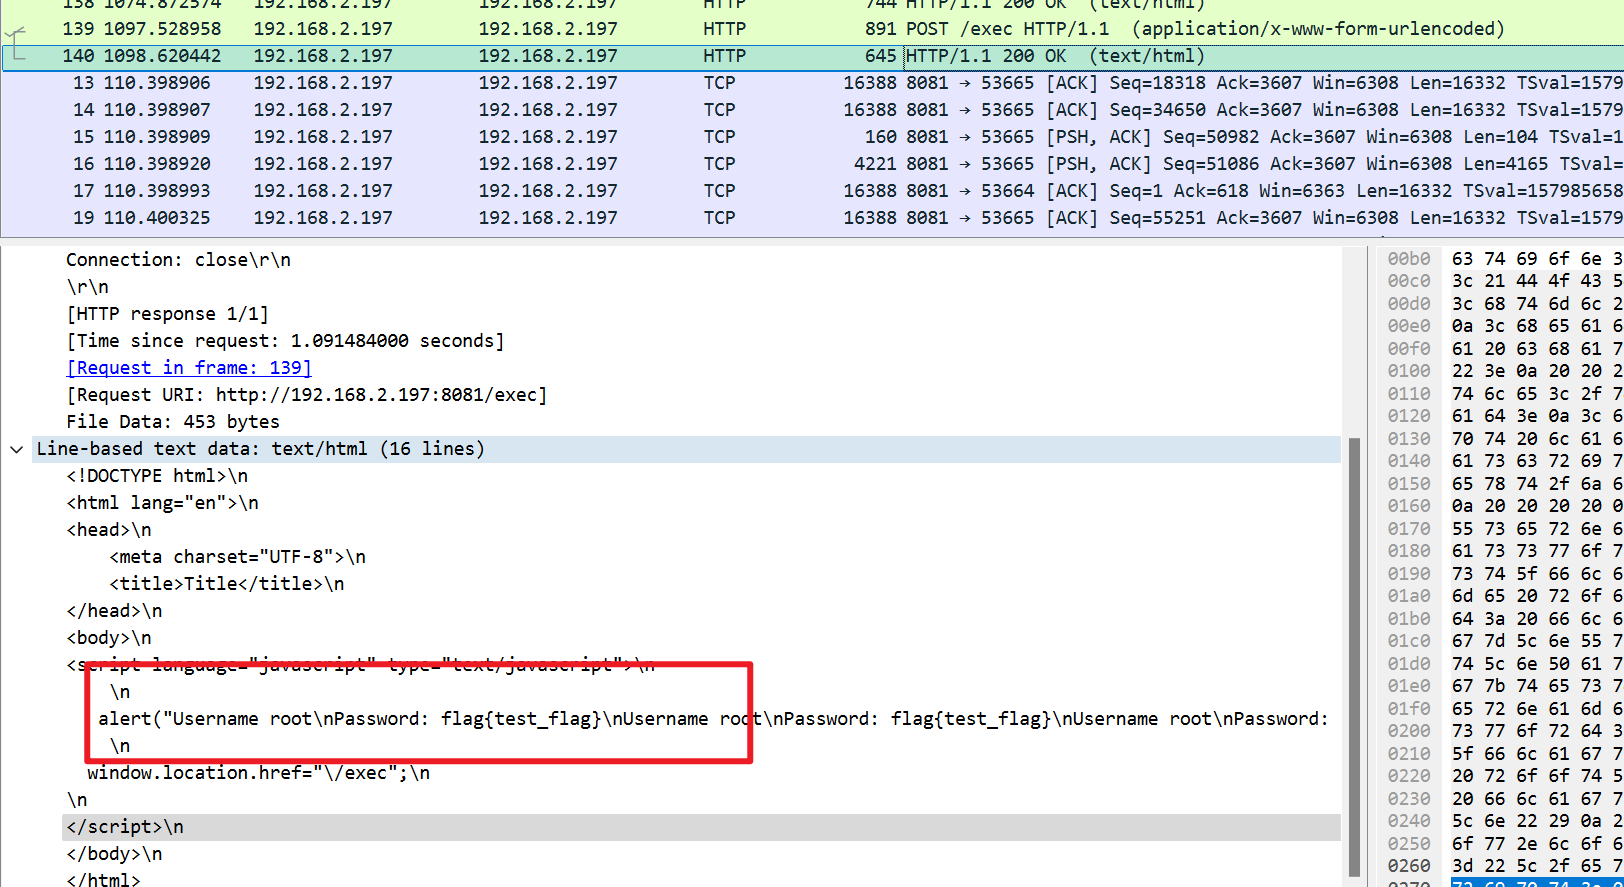Select the <head> line
Viewport: 1624px width, 887px height.
[x=109, y=530]
